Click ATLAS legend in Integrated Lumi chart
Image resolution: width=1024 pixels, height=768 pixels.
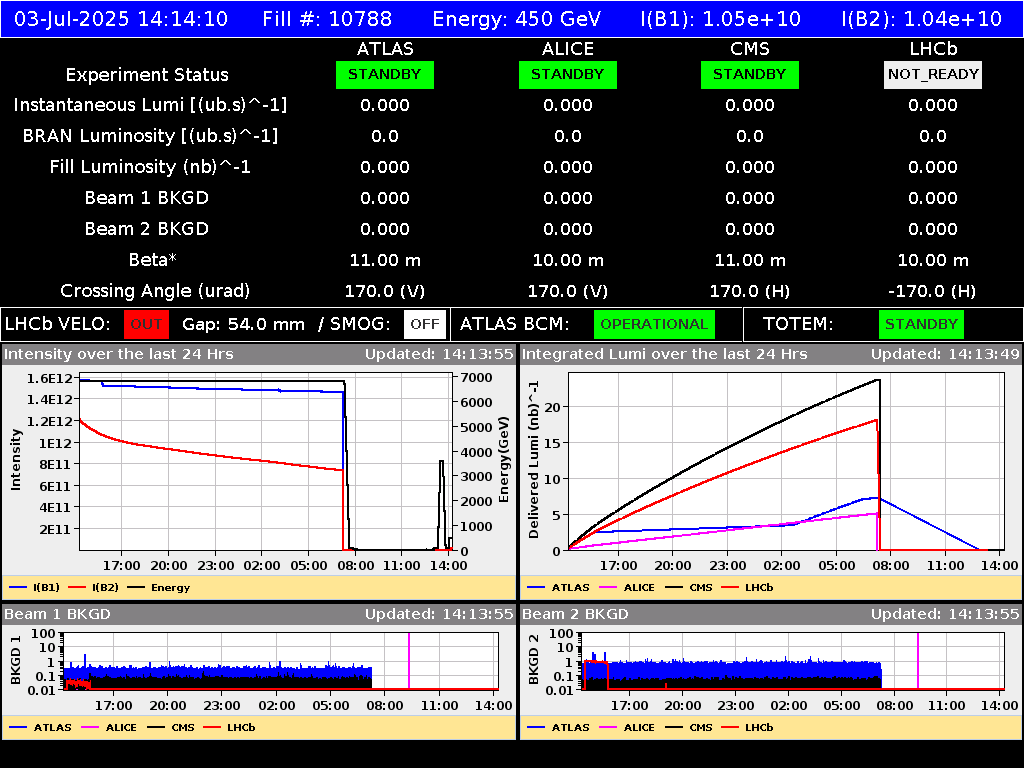[x=558, y=587]
